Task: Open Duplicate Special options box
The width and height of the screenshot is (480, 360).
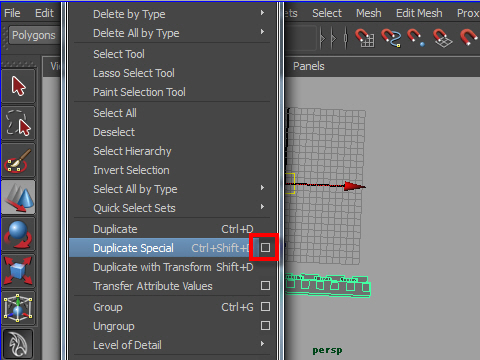Action: pos(265,248)
